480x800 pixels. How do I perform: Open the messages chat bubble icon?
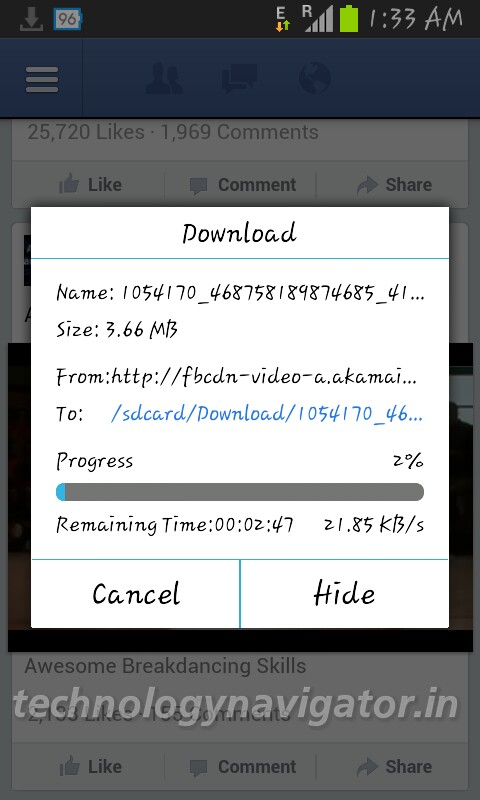tap(239, 79)
